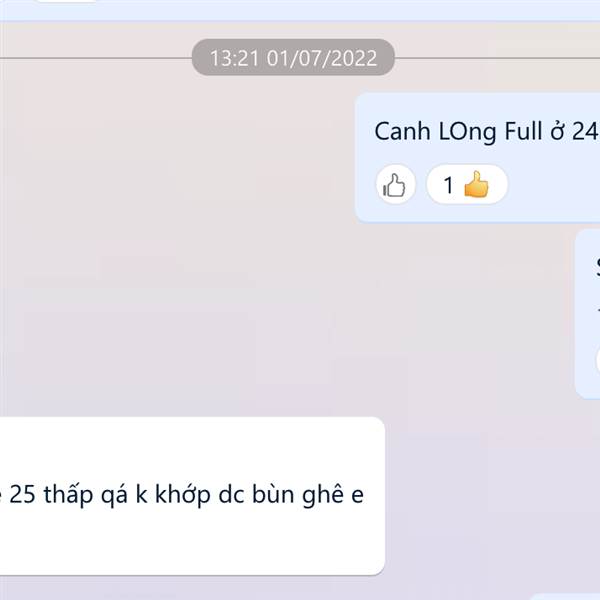This screenshot has height=600, width=600.
Task: Click empty space below white message text
Action: tap(191, 543)
